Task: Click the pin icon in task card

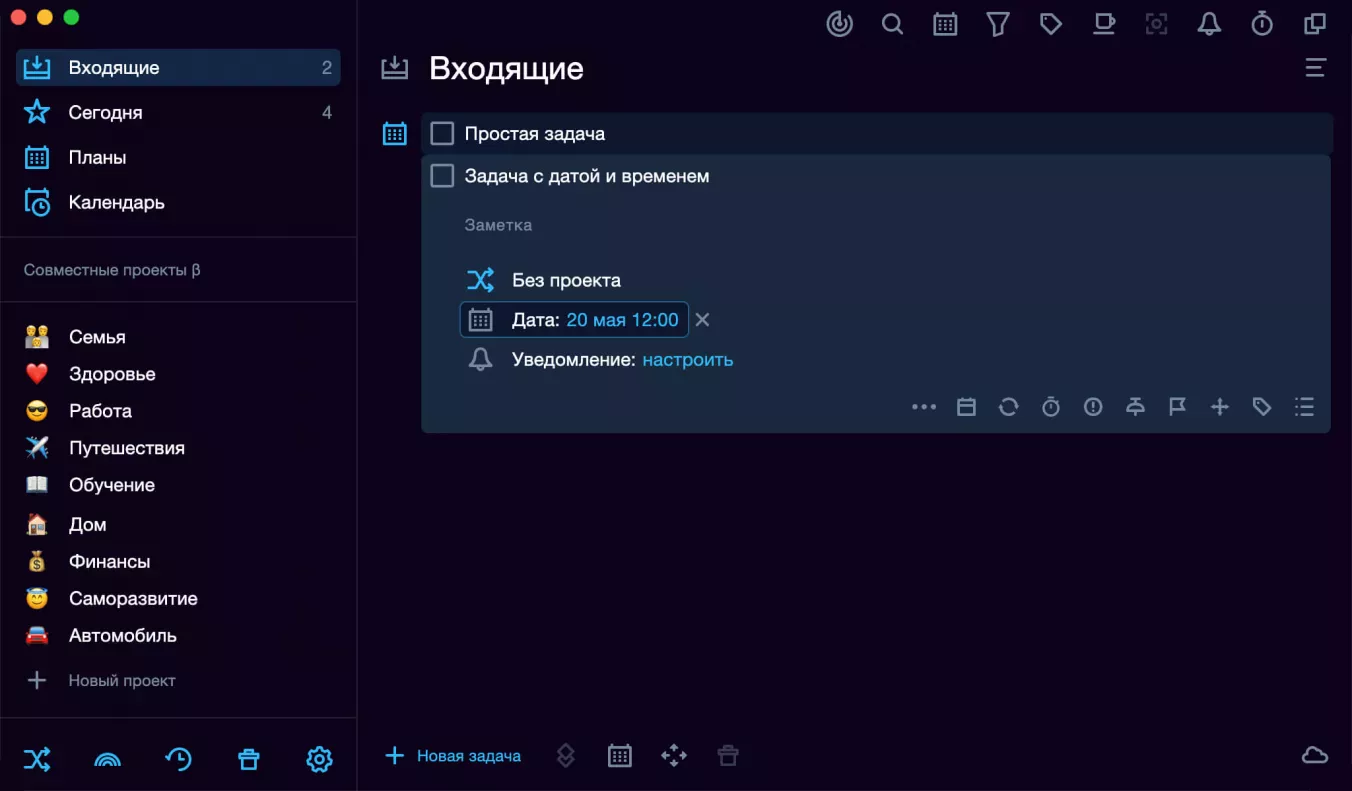Action: click(x=1135, y=407)
